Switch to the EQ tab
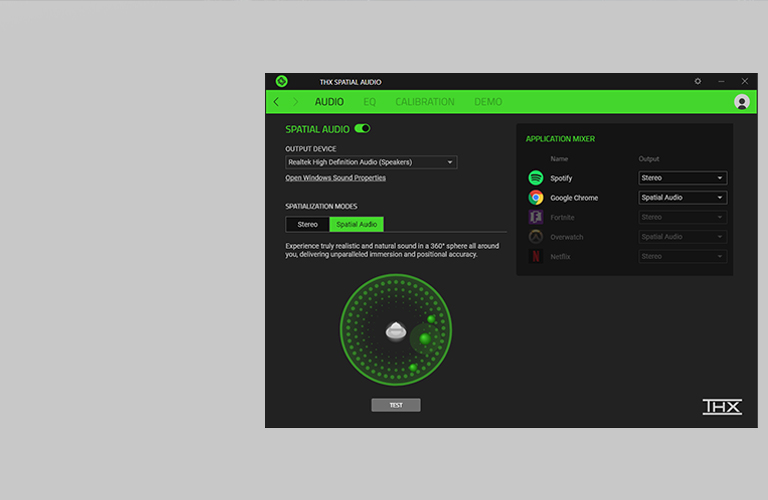This screenshot has height=500, width=768. click(369, 102)
